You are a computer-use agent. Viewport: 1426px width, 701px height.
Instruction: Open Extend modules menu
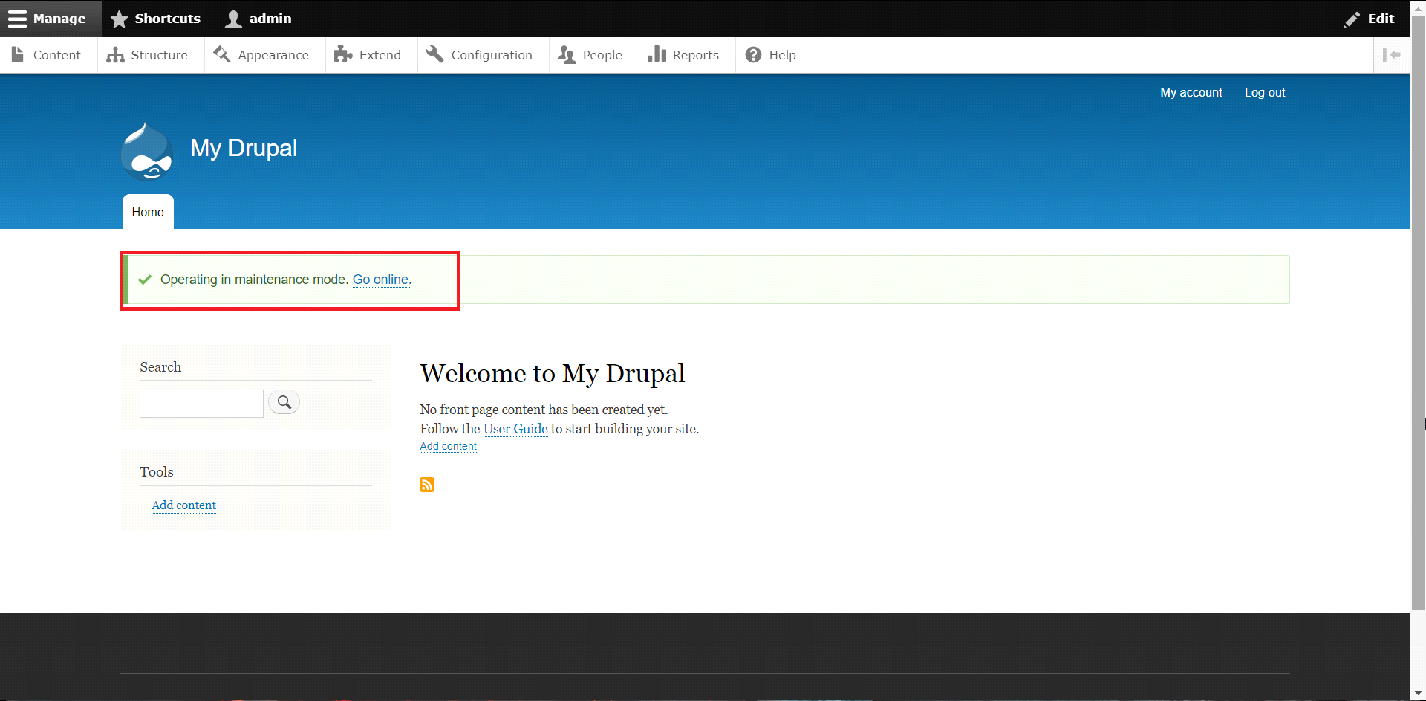tap(368, 55)
